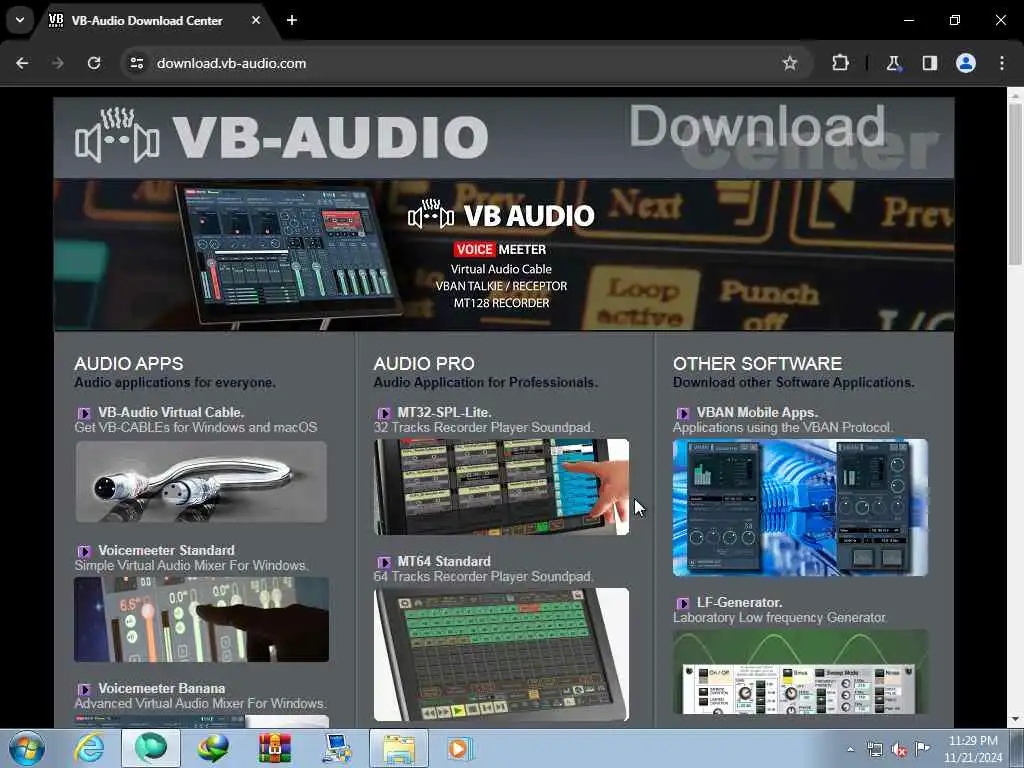
Task: Click 'Applications using the VBAN Protocol.' text
Action: (x=782, y=428)
